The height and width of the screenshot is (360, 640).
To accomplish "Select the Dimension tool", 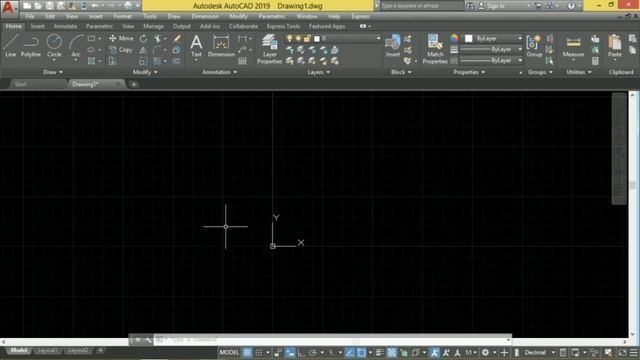I will click(221, 45).
